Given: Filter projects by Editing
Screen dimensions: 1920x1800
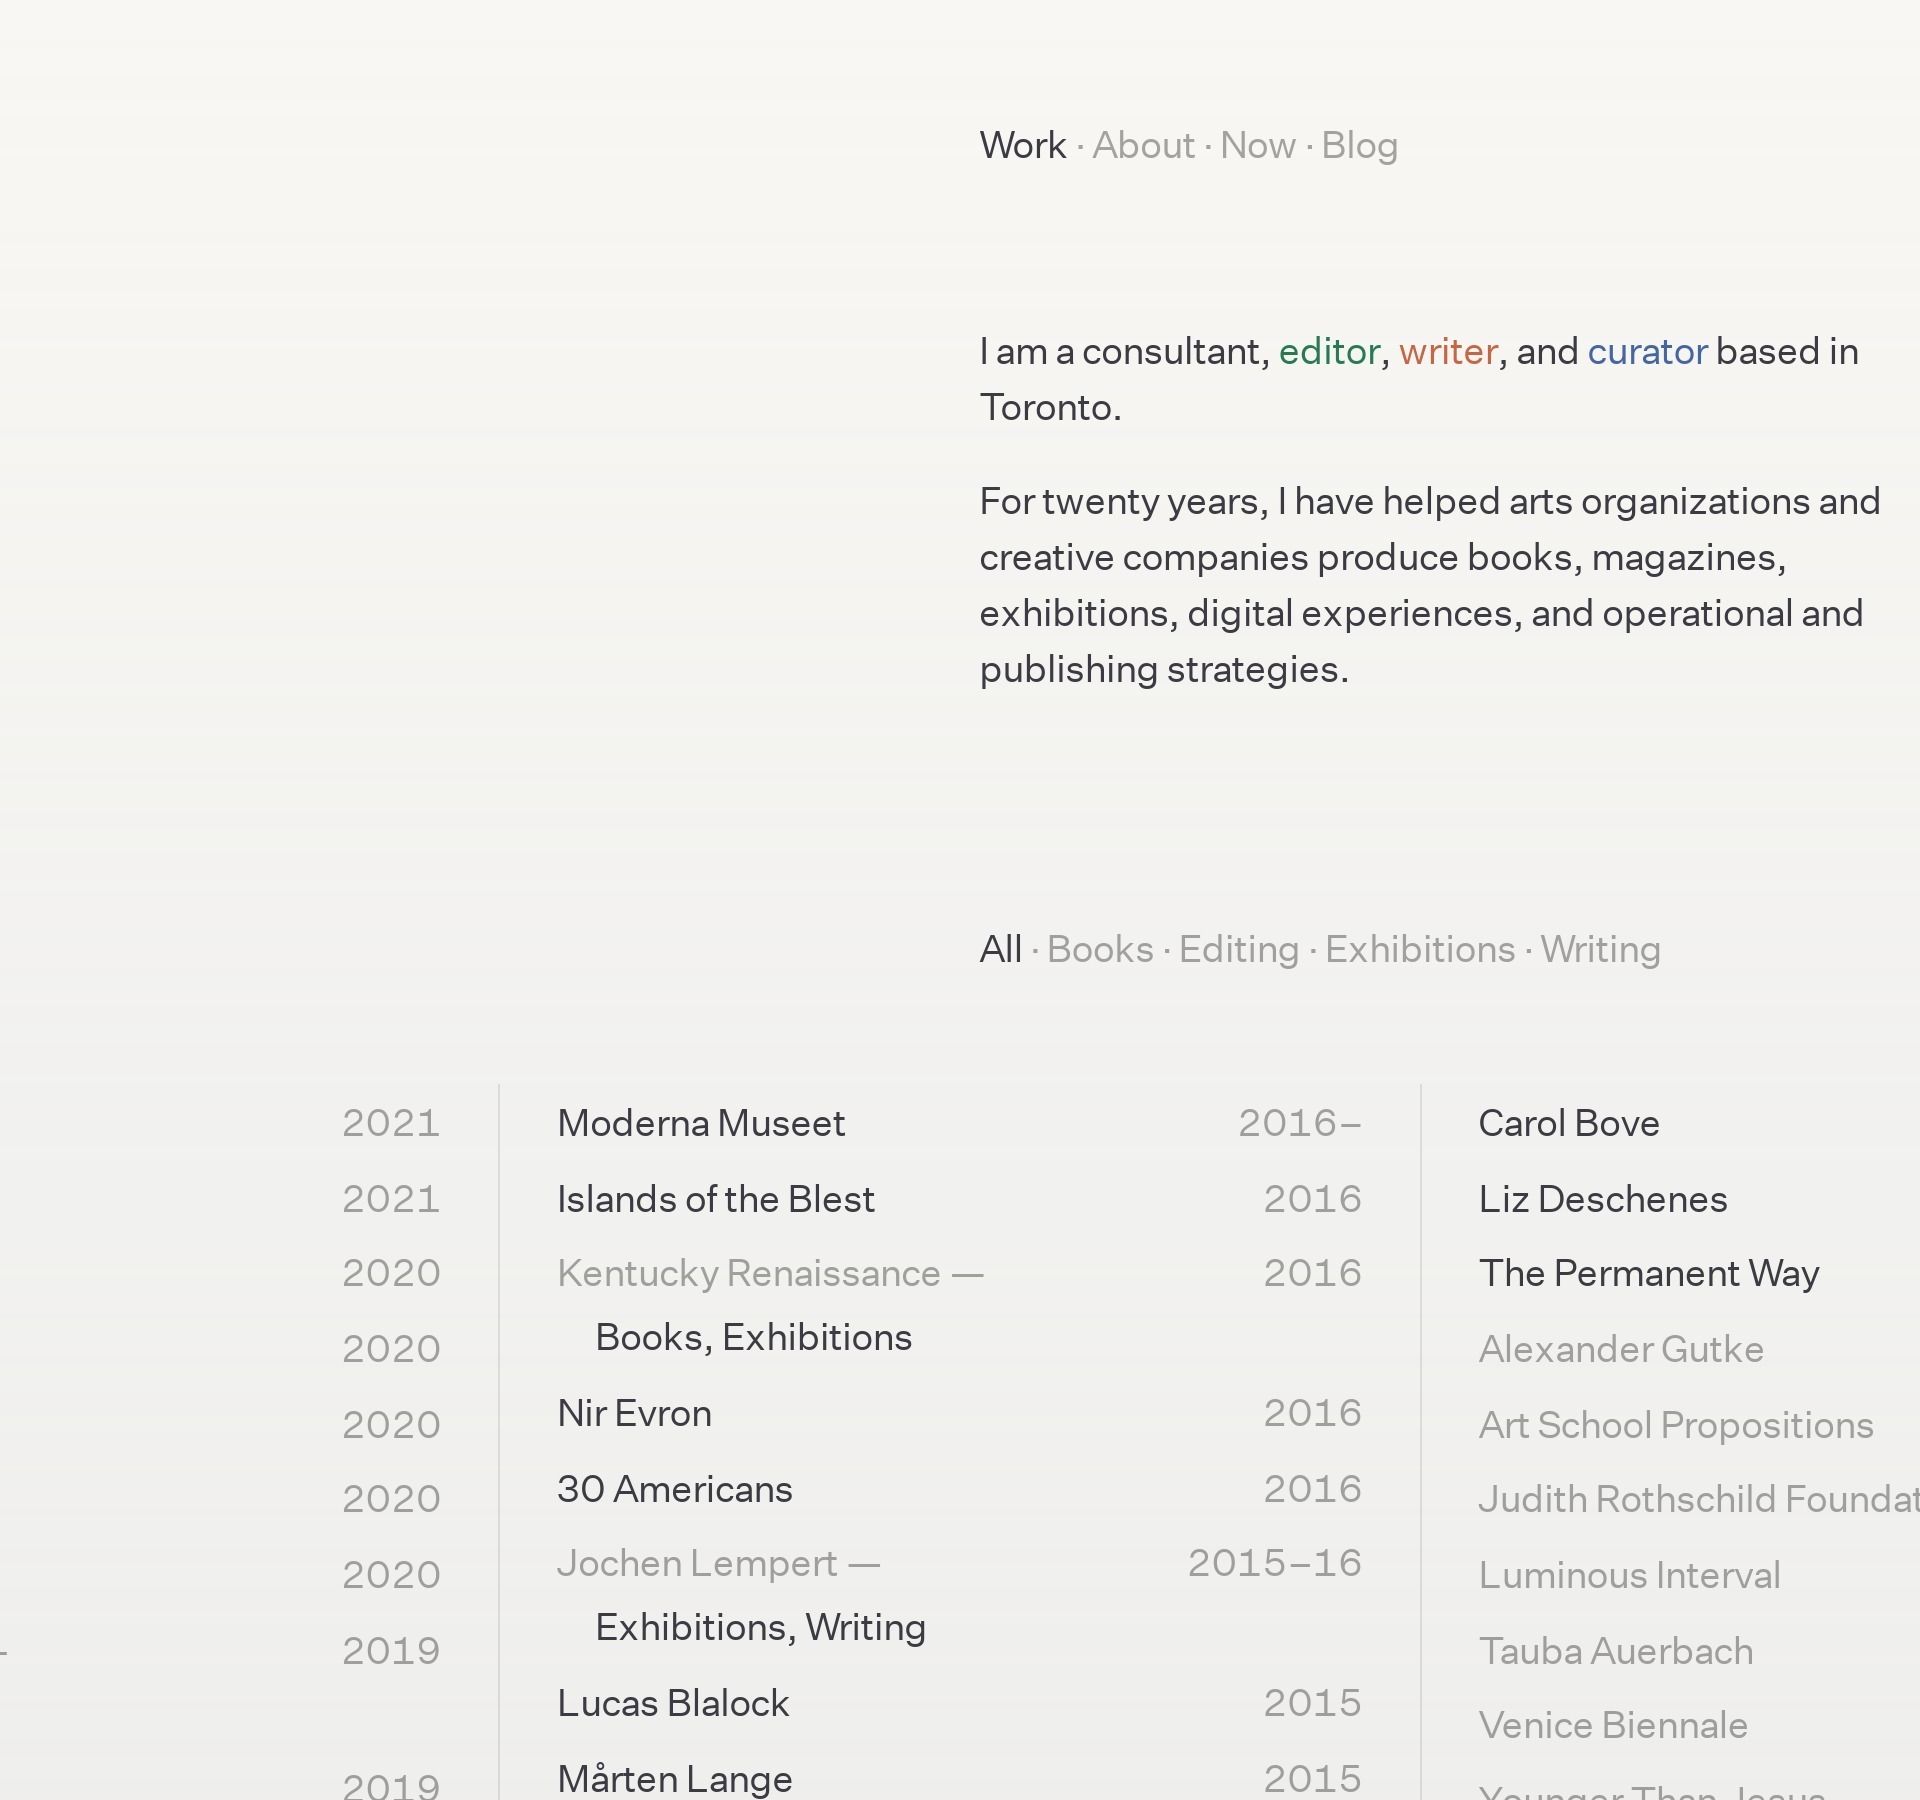Looking at the screenshot, I should 1238,950.
